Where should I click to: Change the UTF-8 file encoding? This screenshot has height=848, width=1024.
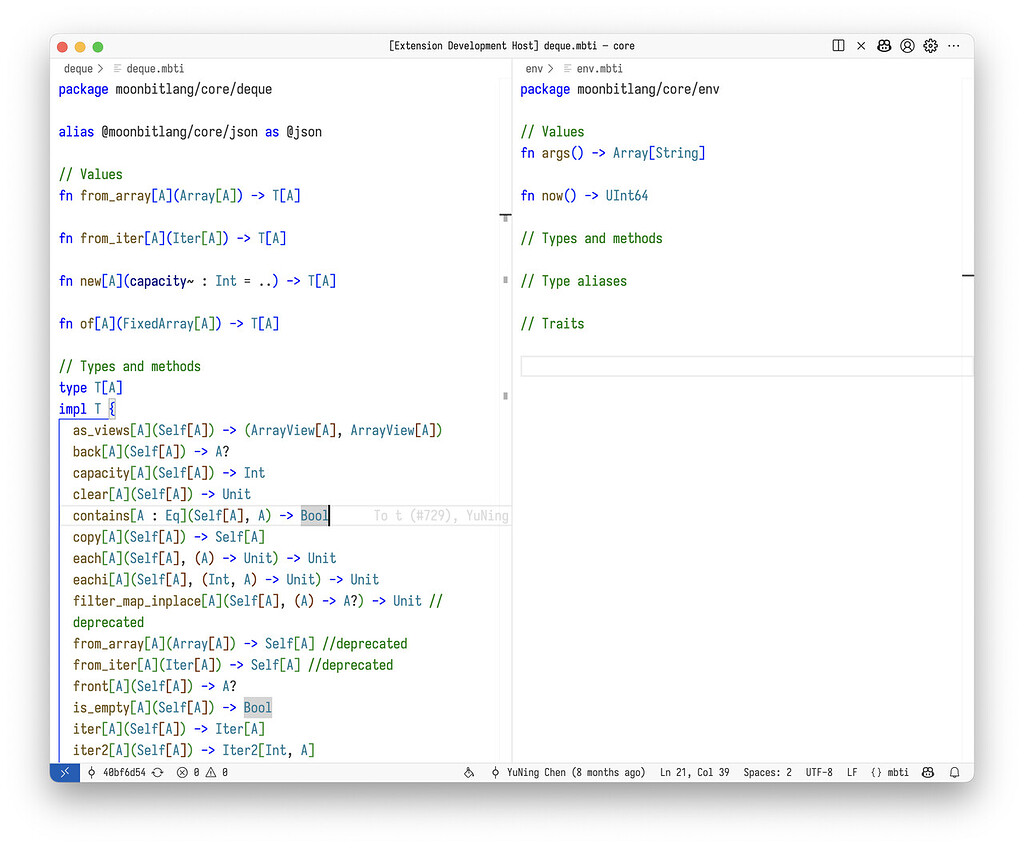819,773
